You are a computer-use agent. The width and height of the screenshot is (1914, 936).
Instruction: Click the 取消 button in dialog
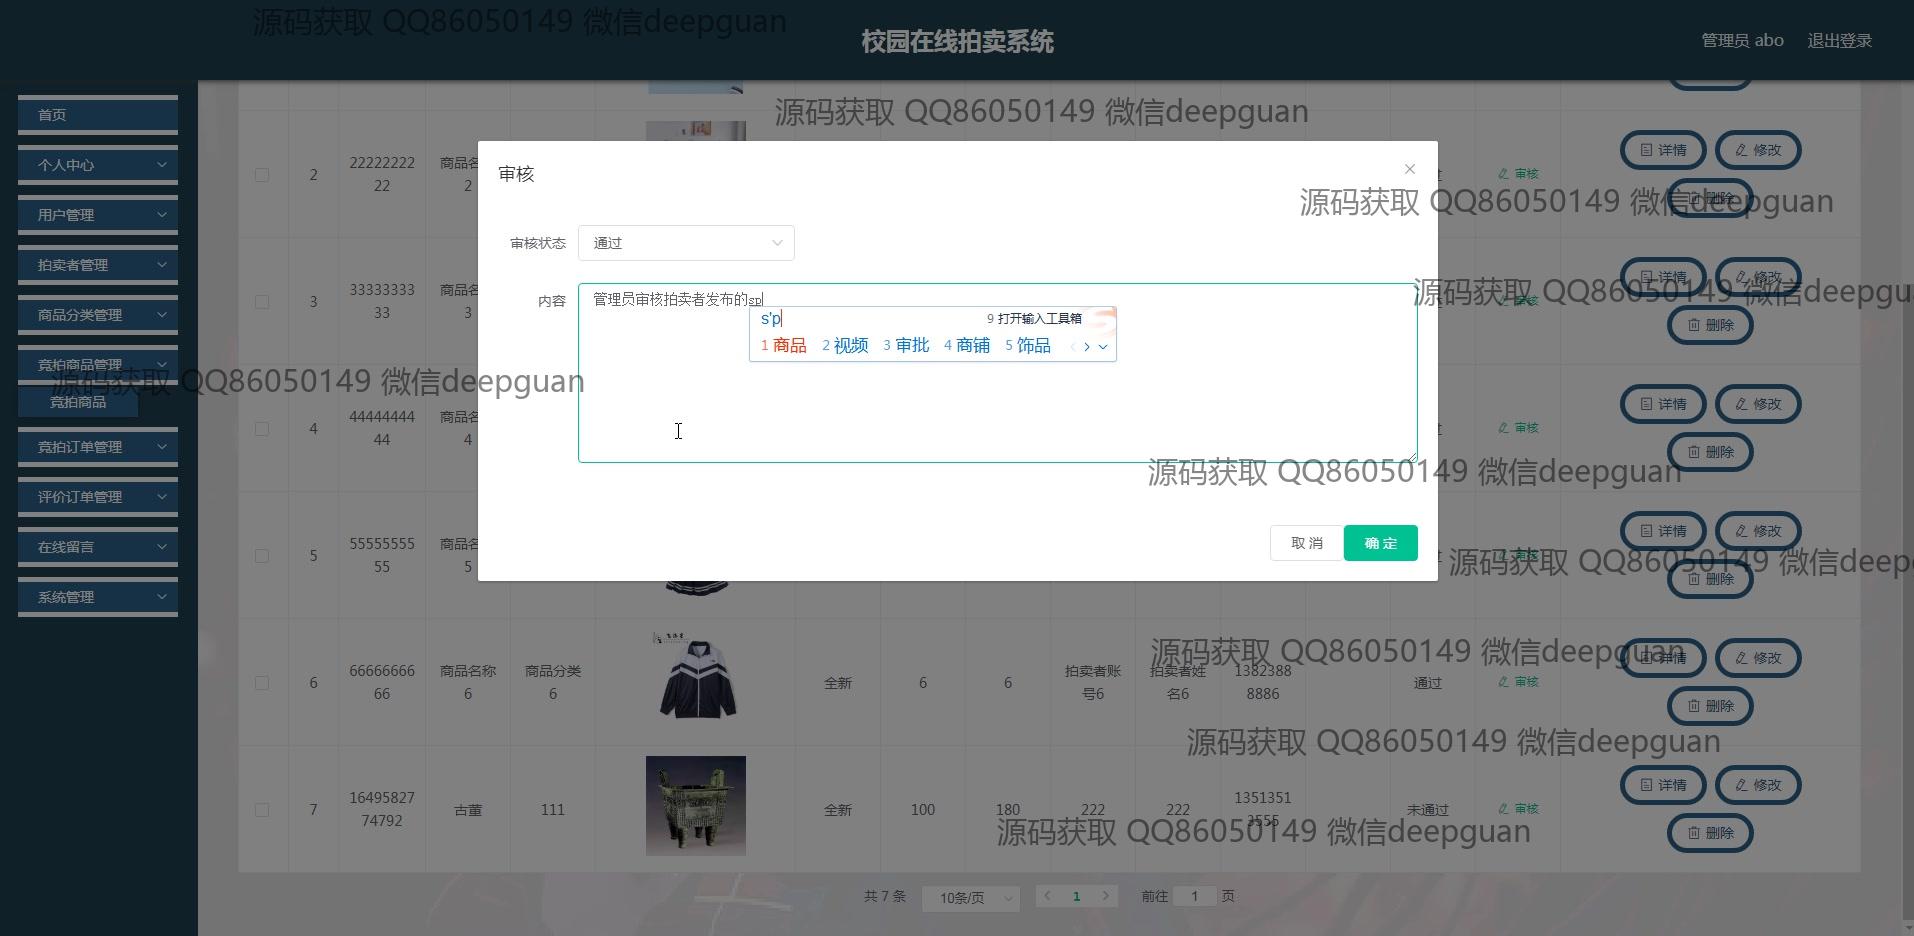tap(1306, 543)
